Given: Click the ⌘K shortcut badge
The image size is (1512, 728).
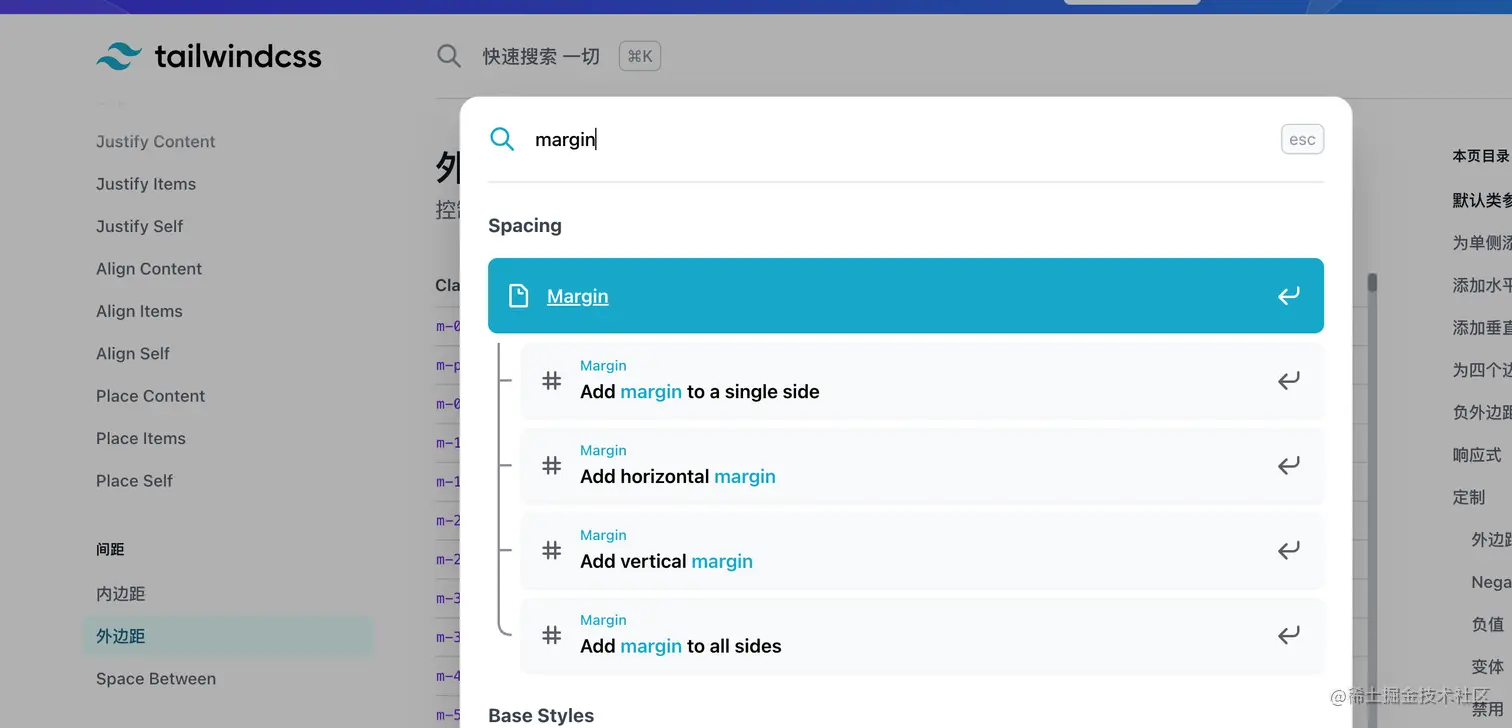Looking at the screenshot, I should [640, 56].
